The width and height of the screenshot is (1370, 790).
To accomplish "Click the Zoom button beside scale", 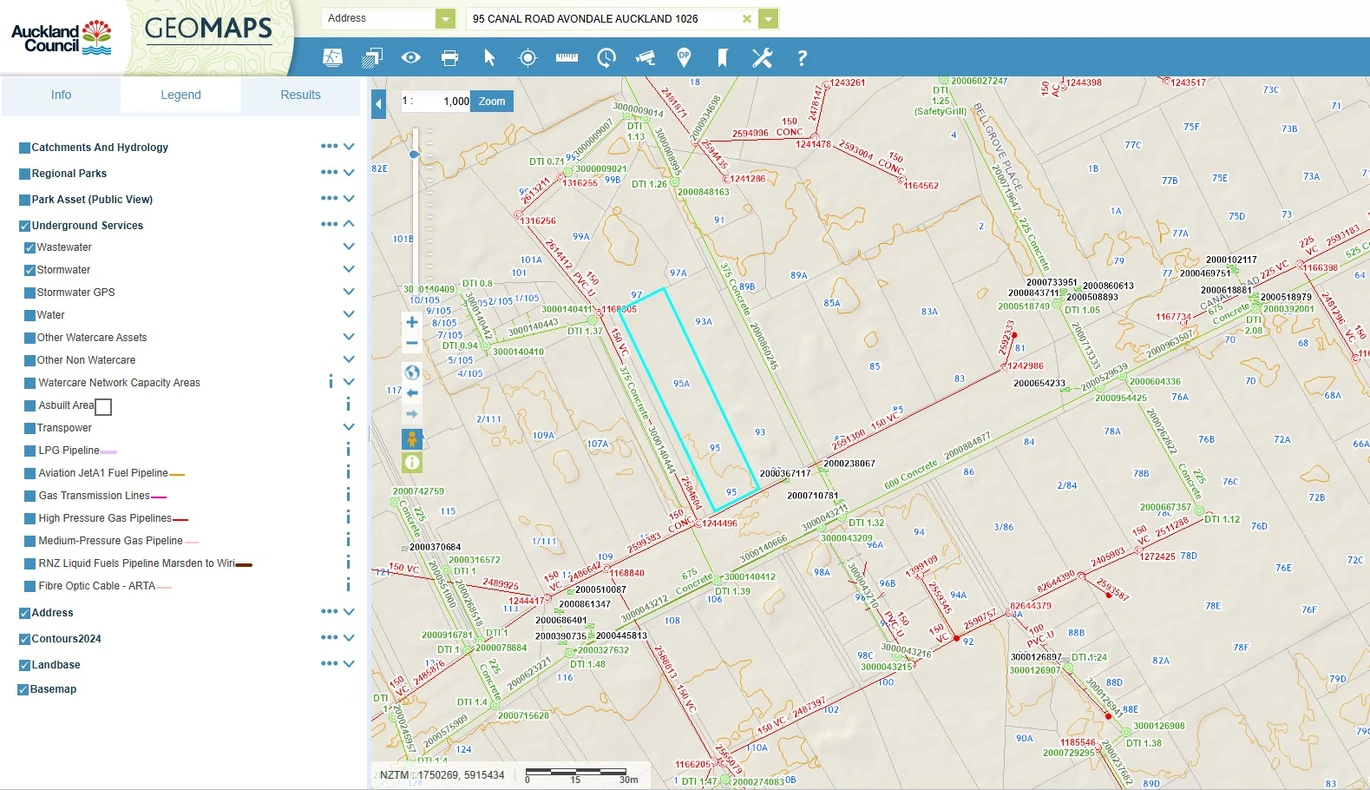I will pos(492,101).
